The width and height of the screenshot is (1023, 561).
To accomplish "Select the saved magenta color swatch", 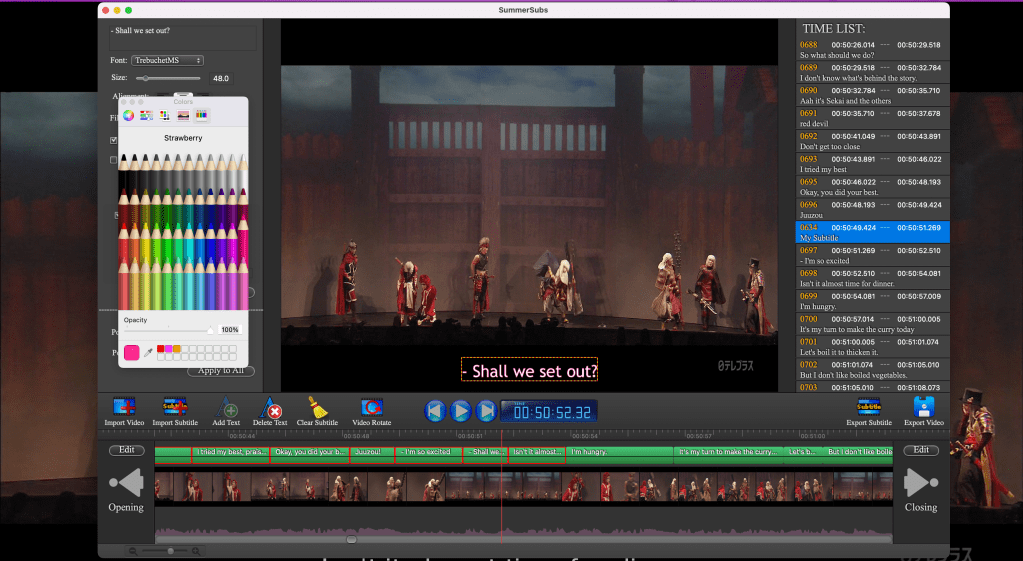I will tap(168, 349).
